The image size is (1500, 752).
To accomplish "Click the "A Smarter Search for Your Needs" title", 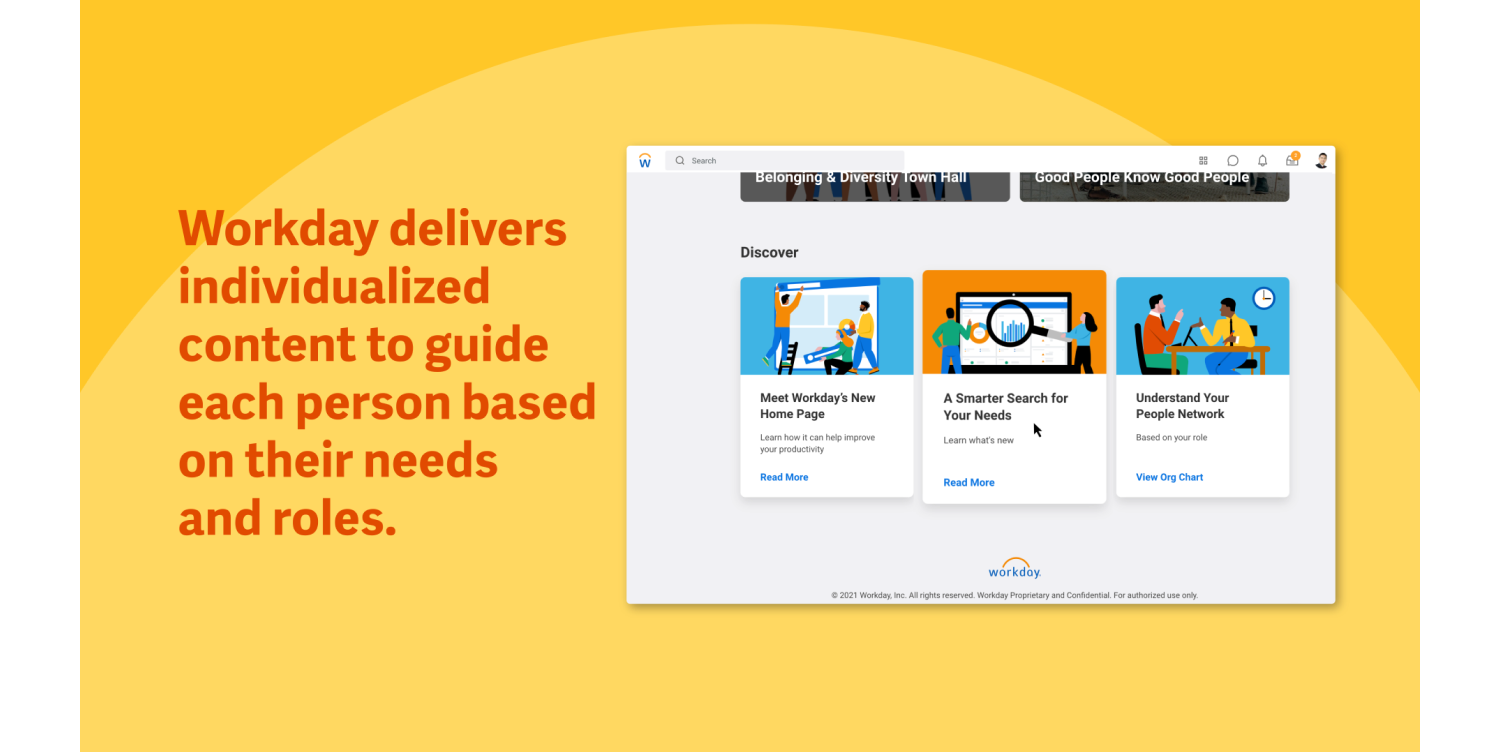I will (x=1006, y=407).
